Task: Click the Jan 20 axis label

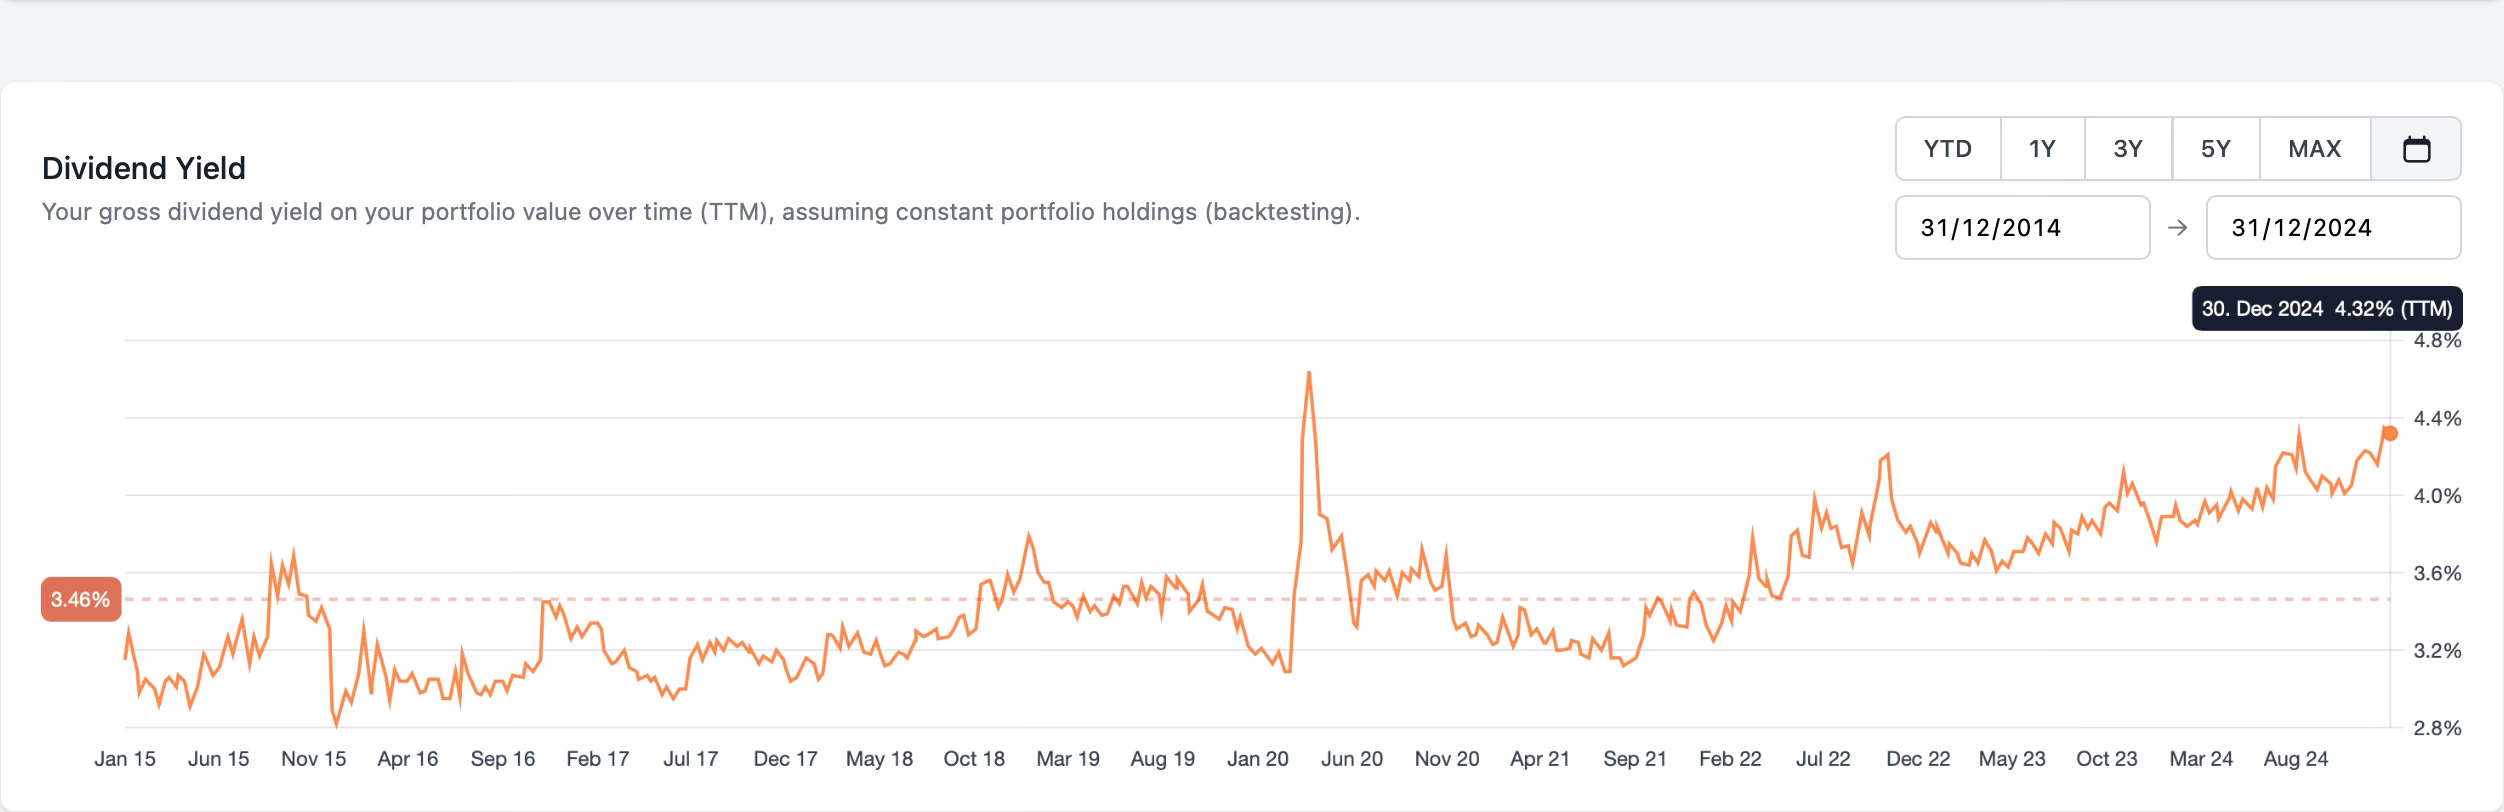Action: pos(1258,759)
